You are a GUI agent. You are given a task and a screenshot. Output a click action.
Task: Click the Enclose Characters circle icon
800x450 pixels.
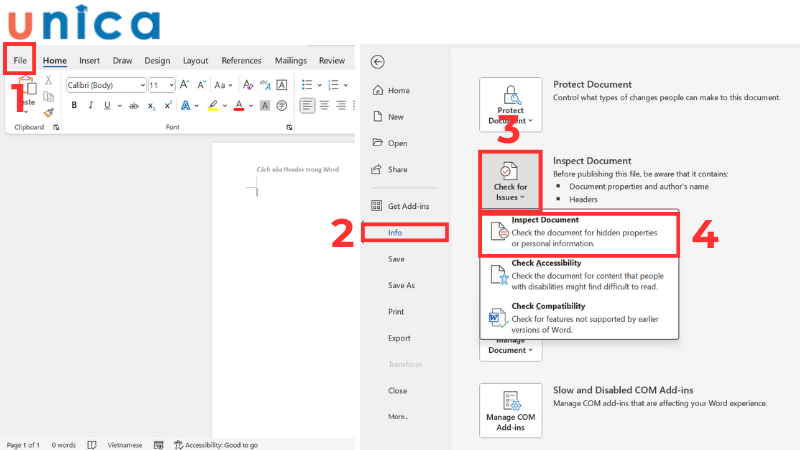282,106
